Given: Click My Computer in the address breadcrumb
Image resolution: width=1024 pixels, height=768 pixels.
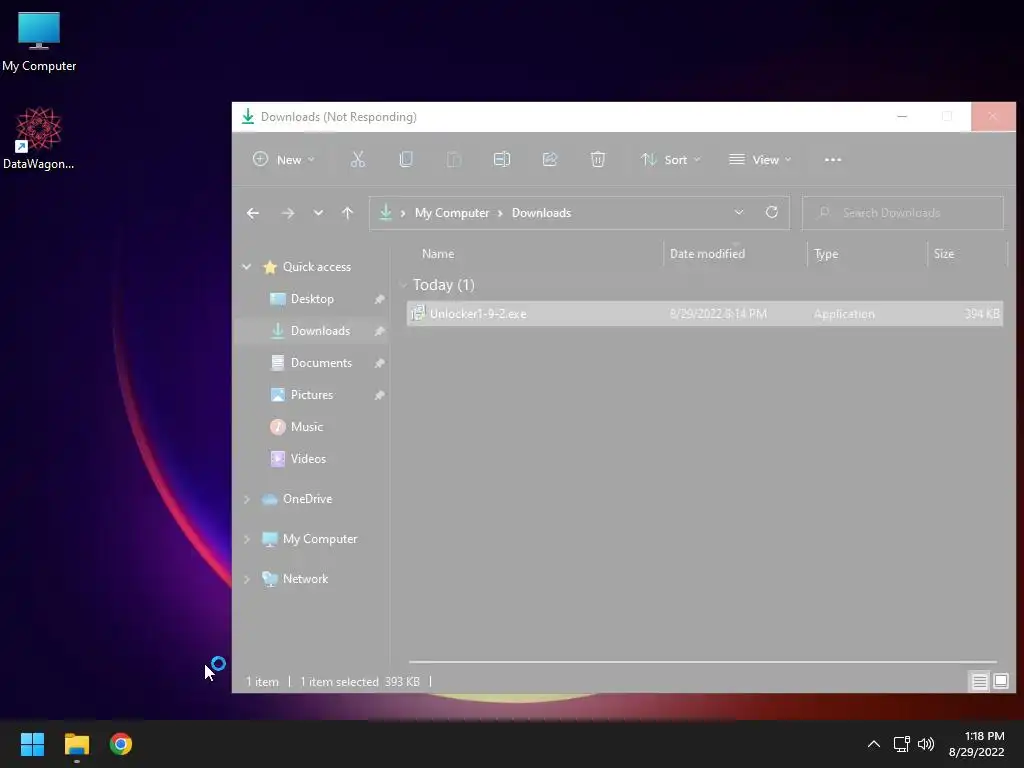Looking at the screenshot, I should pyautogui.click(x=452, y=213).
